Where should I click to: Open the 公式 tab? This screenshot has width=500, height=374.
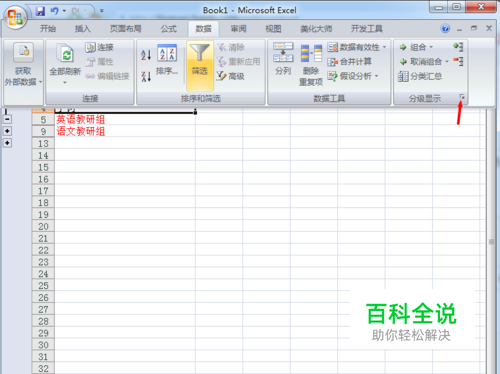[x=169, y=29]
